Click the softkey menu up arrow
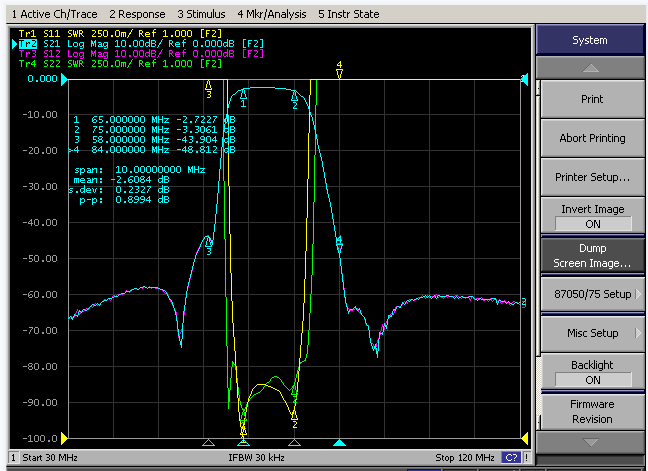This screenshot has width=648, height=471. point(590,68)
